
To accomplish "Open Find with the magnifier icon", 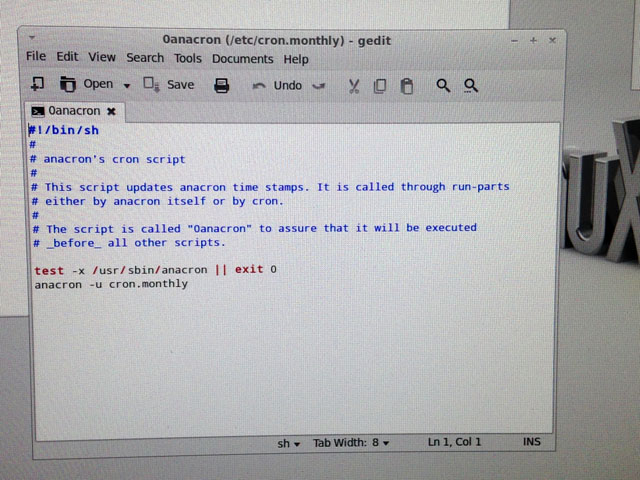I will pyautogui.click(x=443, y=86).
